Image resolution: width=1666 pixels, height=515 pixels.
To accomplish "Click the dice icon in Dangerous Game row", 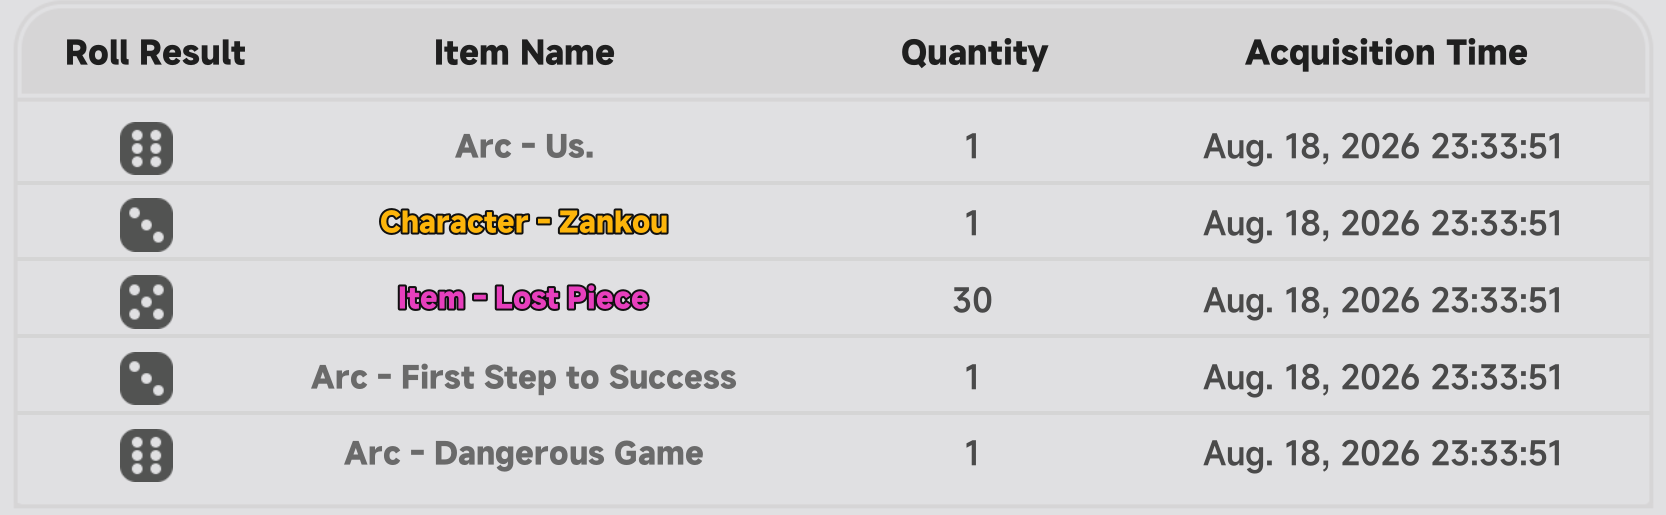I will [x=146, y=455].
